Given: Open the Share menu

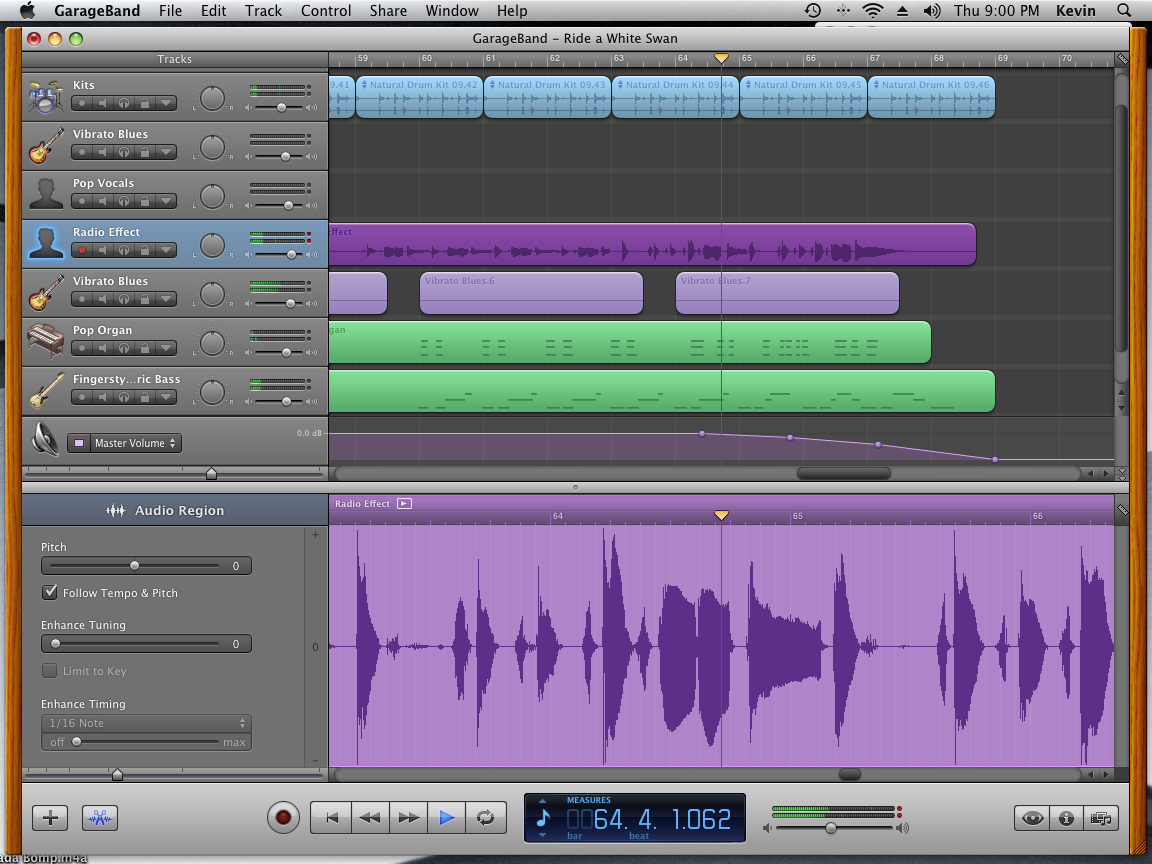Looking at the screenshot, I should point(388,10).
